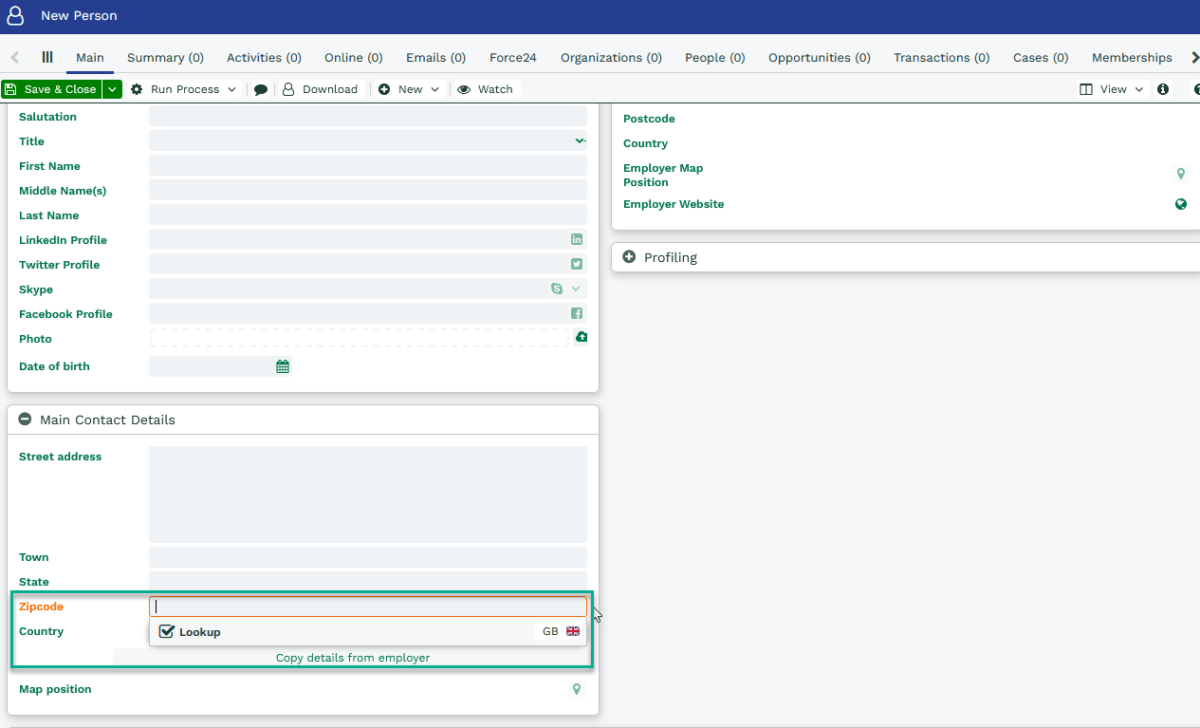Open Employer Website globe icon
The image size is (1200, 728).
click(1181, 204)
